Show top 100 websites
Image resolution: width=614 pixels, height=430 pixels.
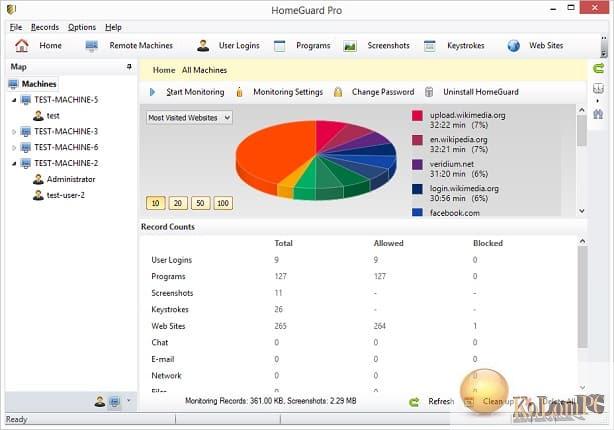pyautogui.click(x=223, y=203)
